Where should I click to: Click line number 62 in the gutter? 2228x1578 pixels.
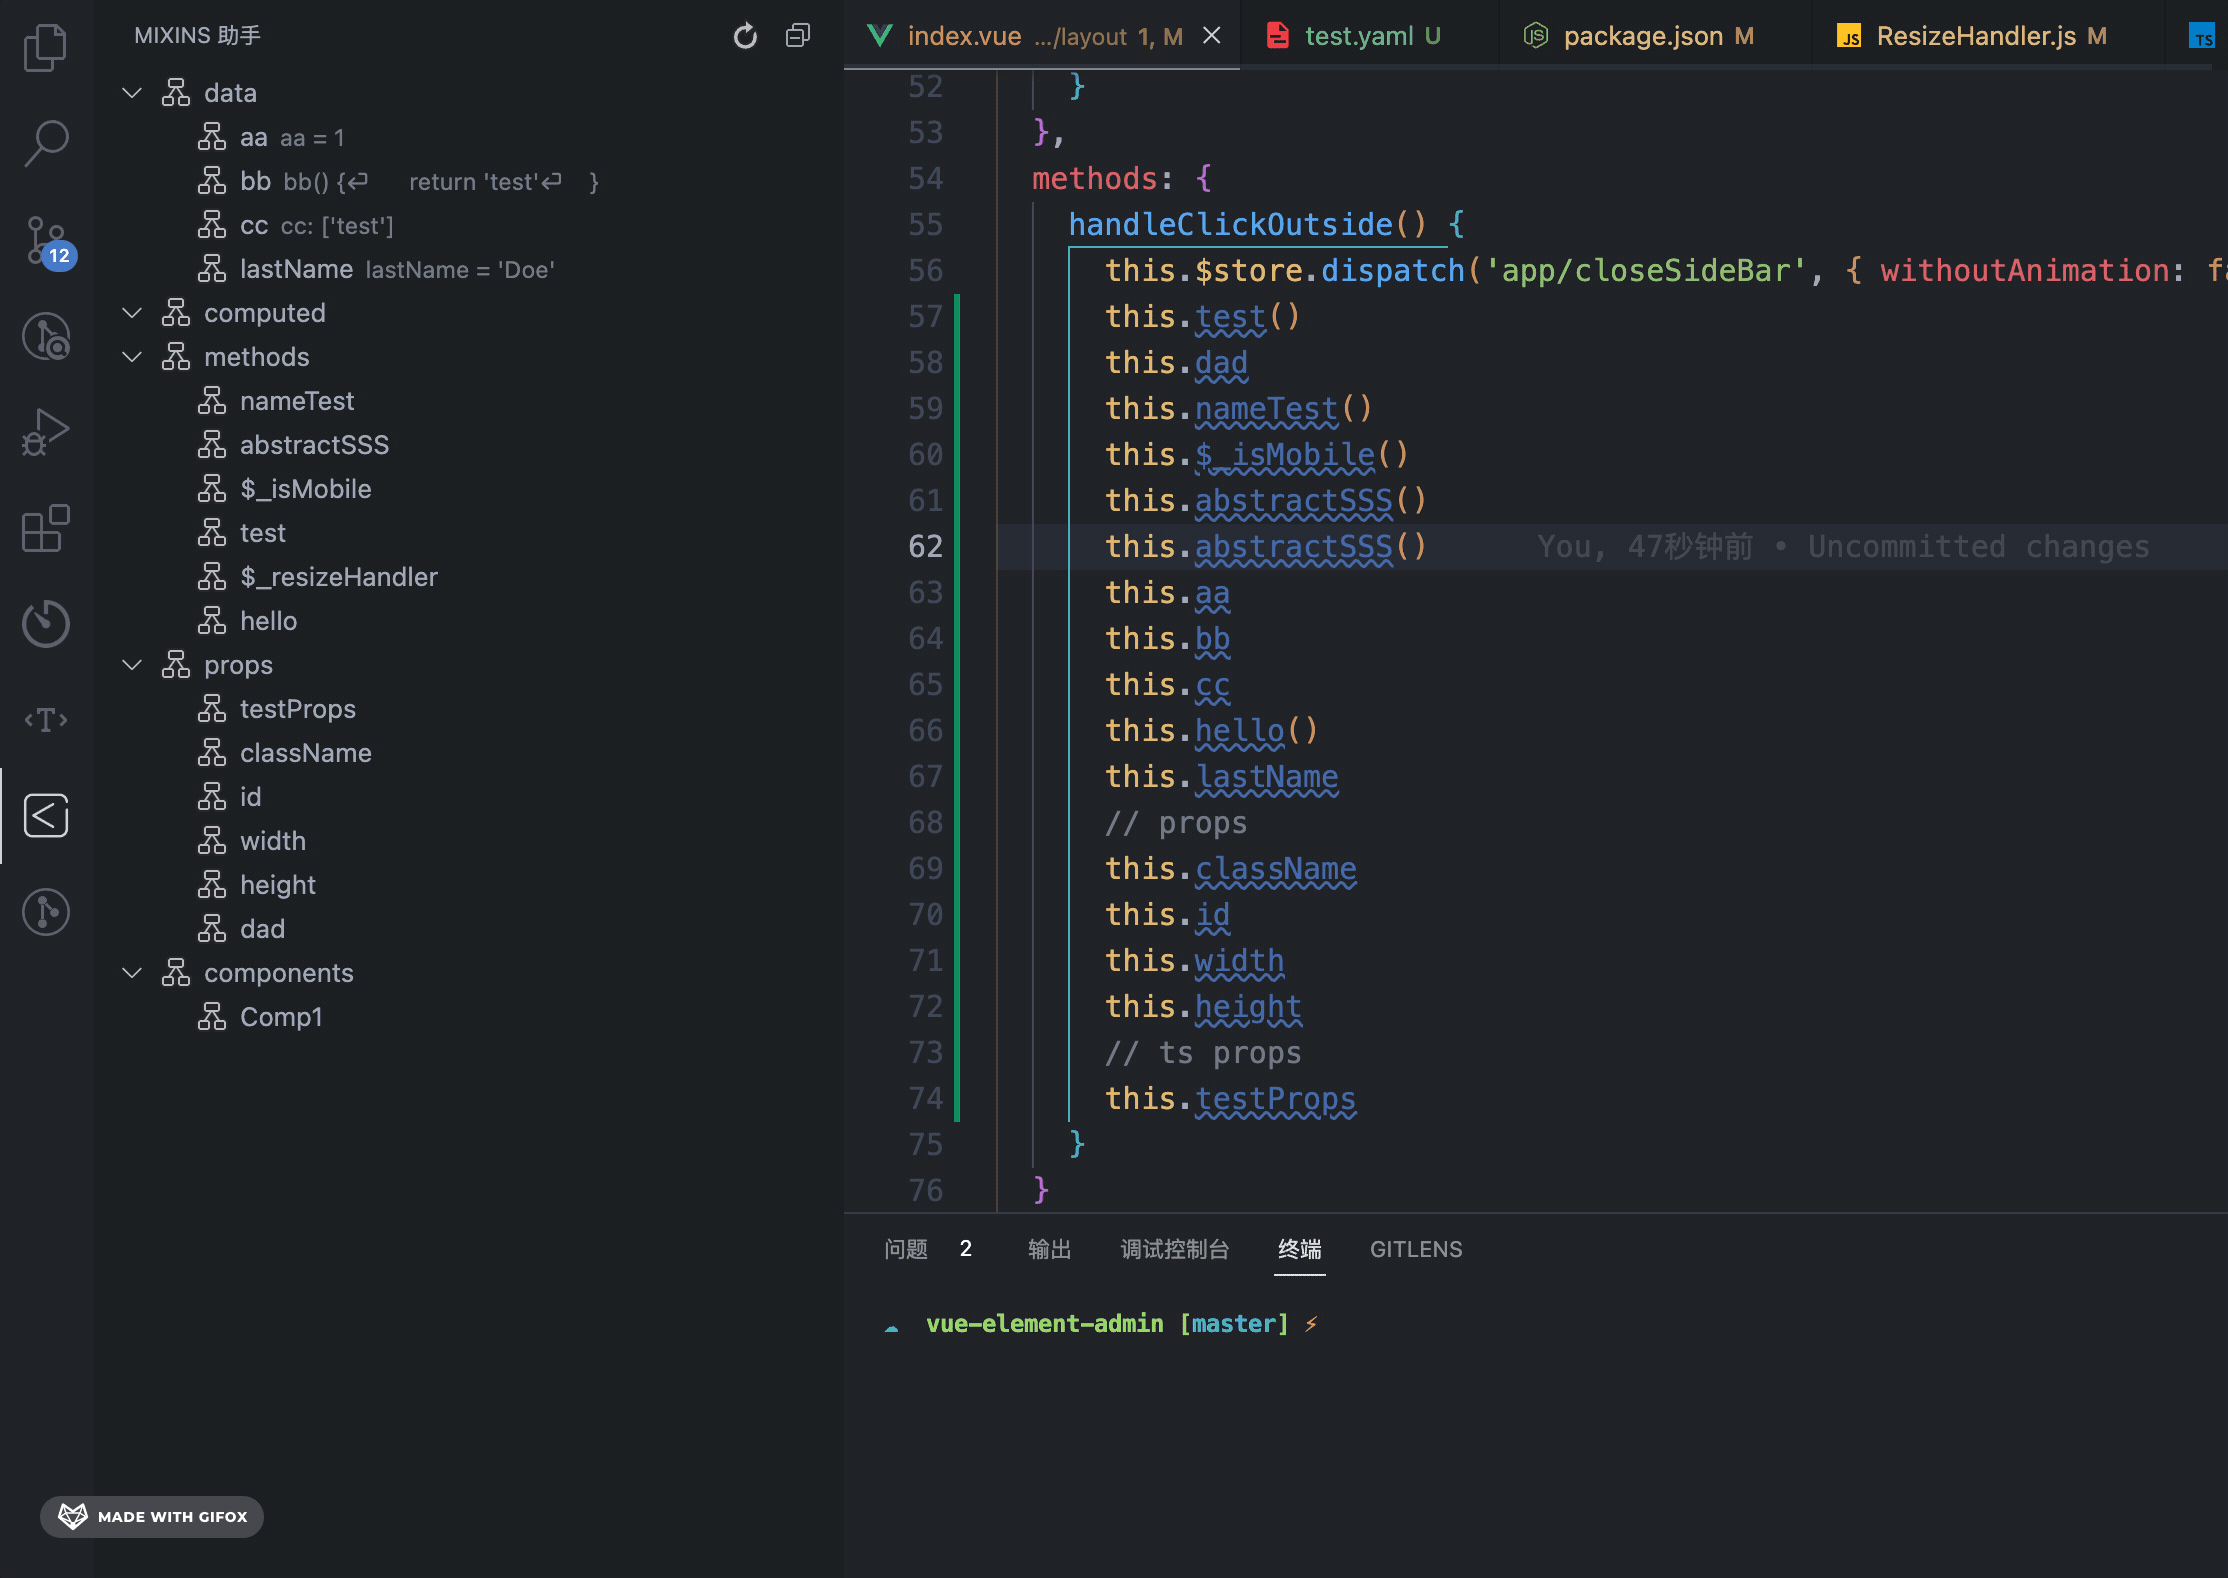click(x=925, y=546)
